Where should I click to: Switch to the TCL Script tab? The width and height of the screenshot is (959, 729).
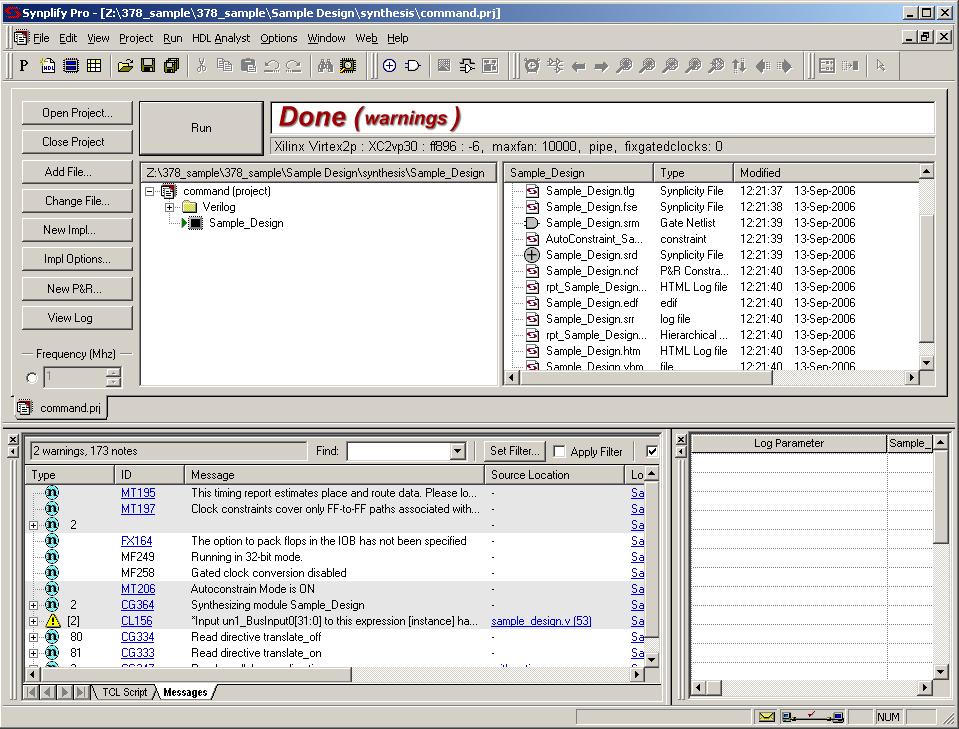click(x=124, y=692)
